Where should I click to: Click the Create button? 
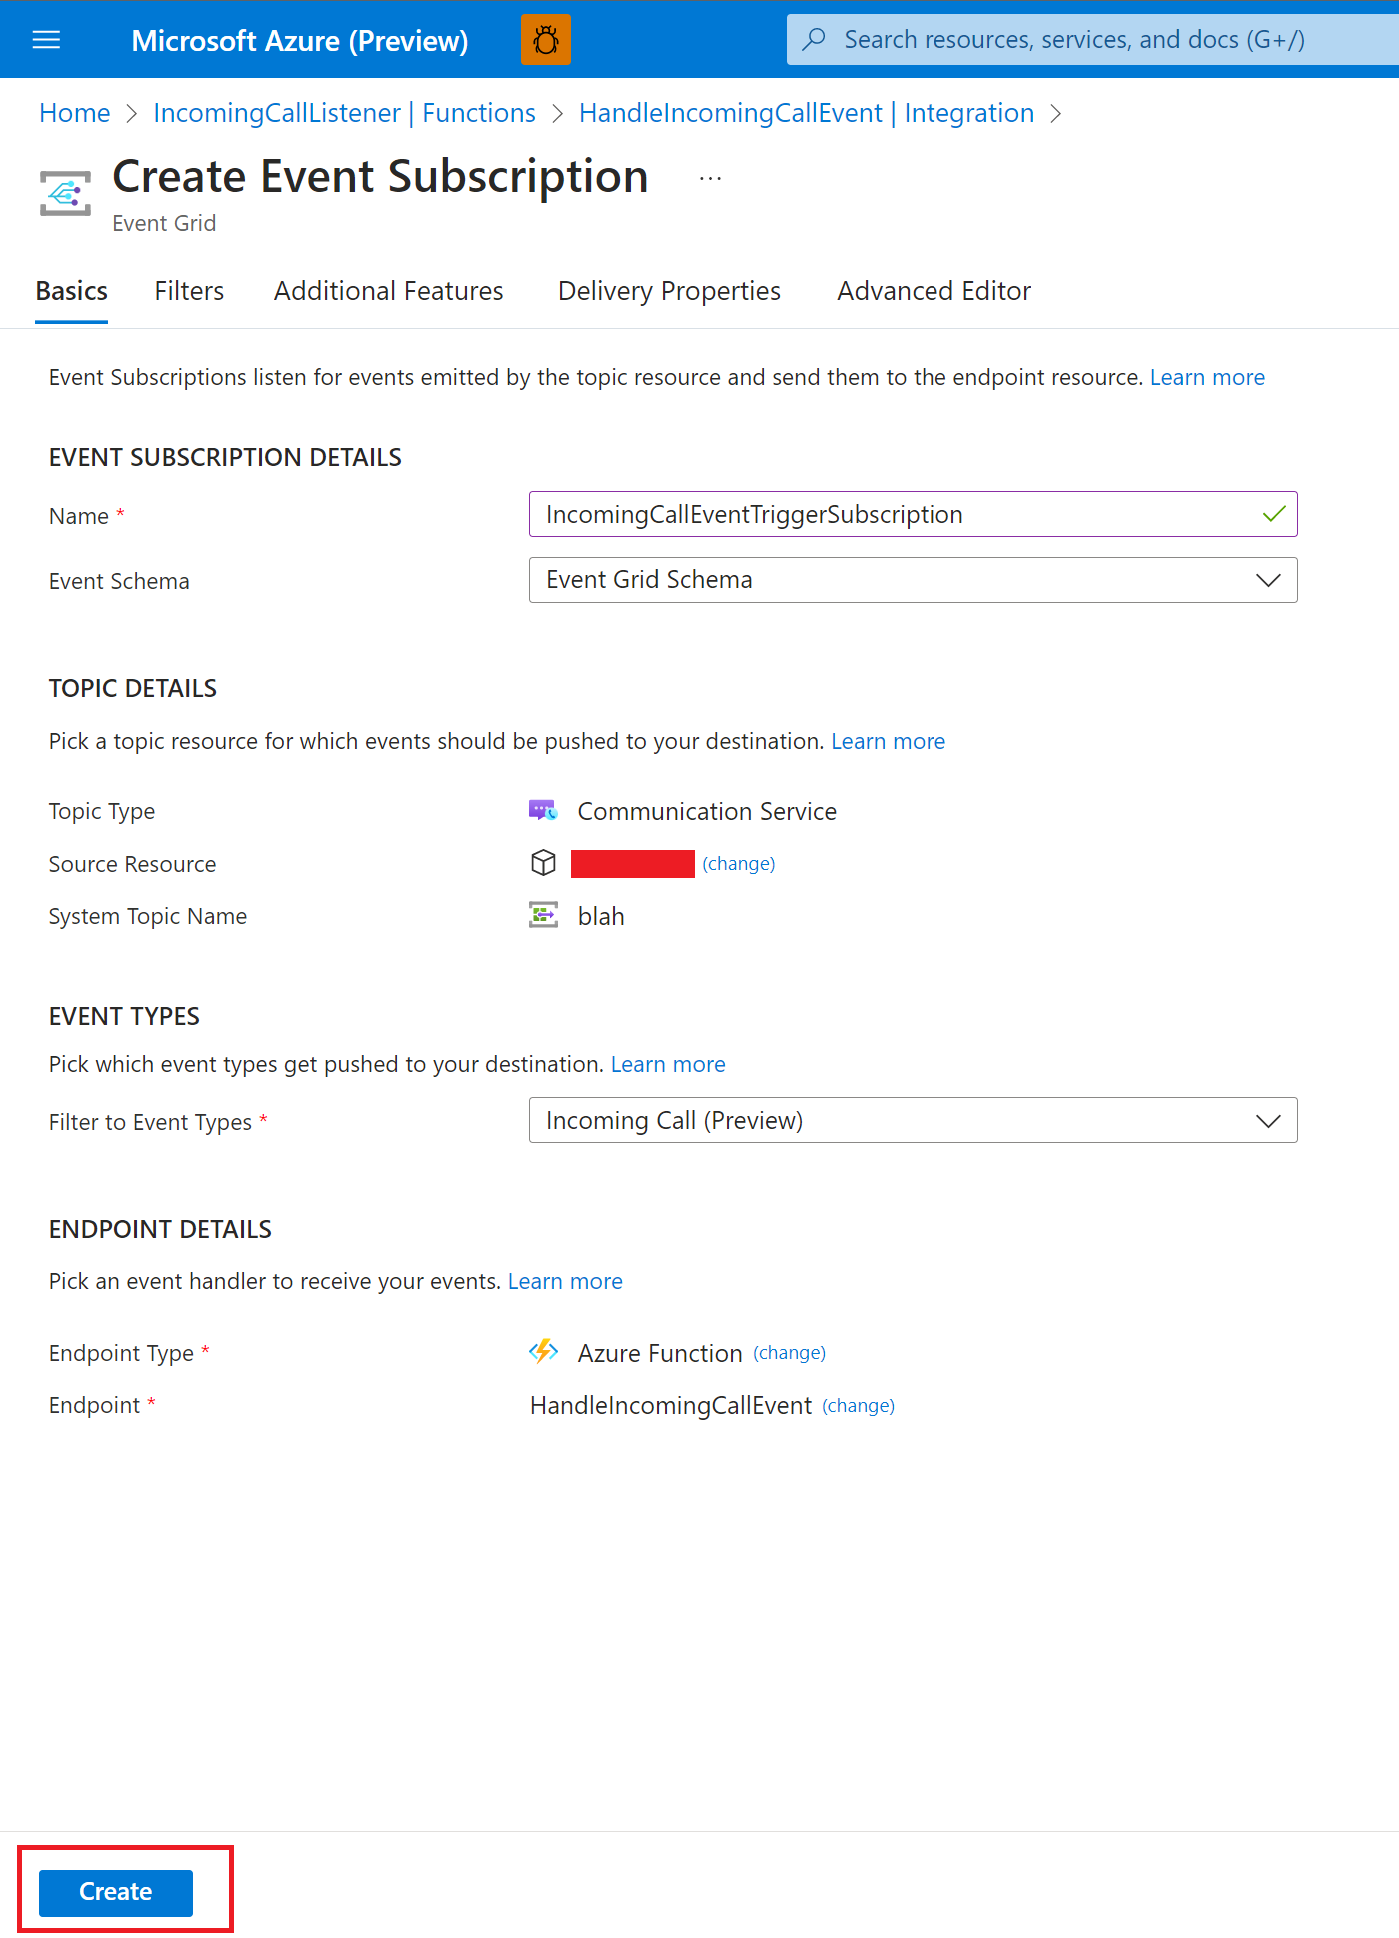click(x=116, y=1892)
